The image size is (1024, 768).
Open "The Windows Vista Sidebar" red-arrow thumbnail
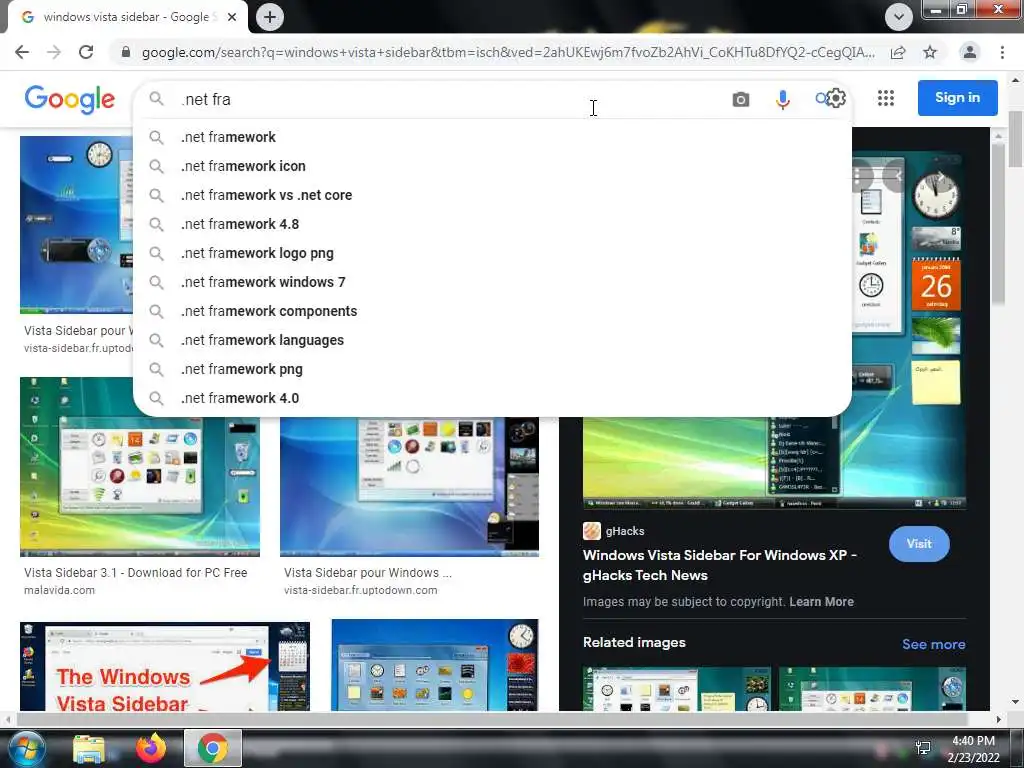pos(165,666)
